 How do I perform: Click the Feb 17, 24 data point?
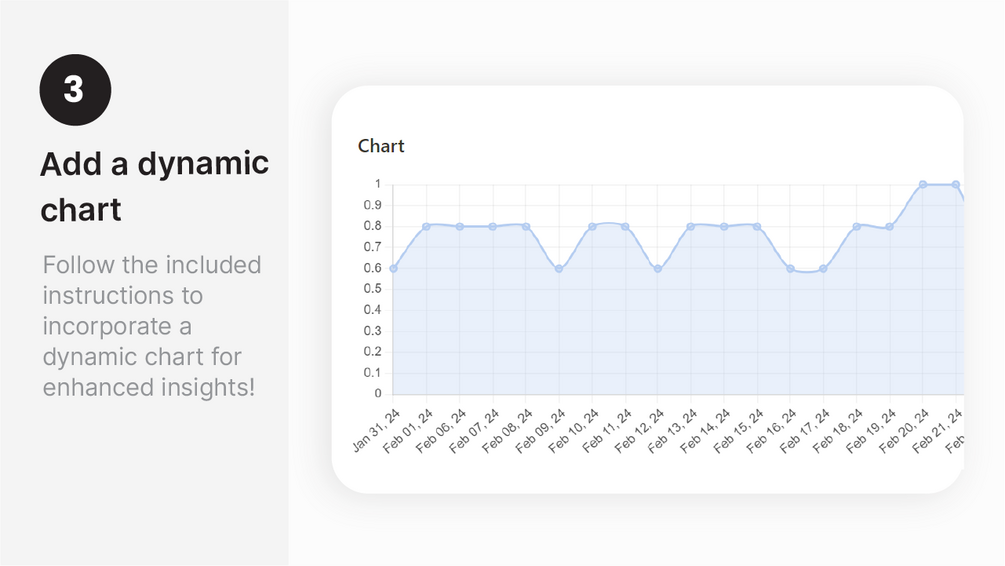(x=823, y=268)
